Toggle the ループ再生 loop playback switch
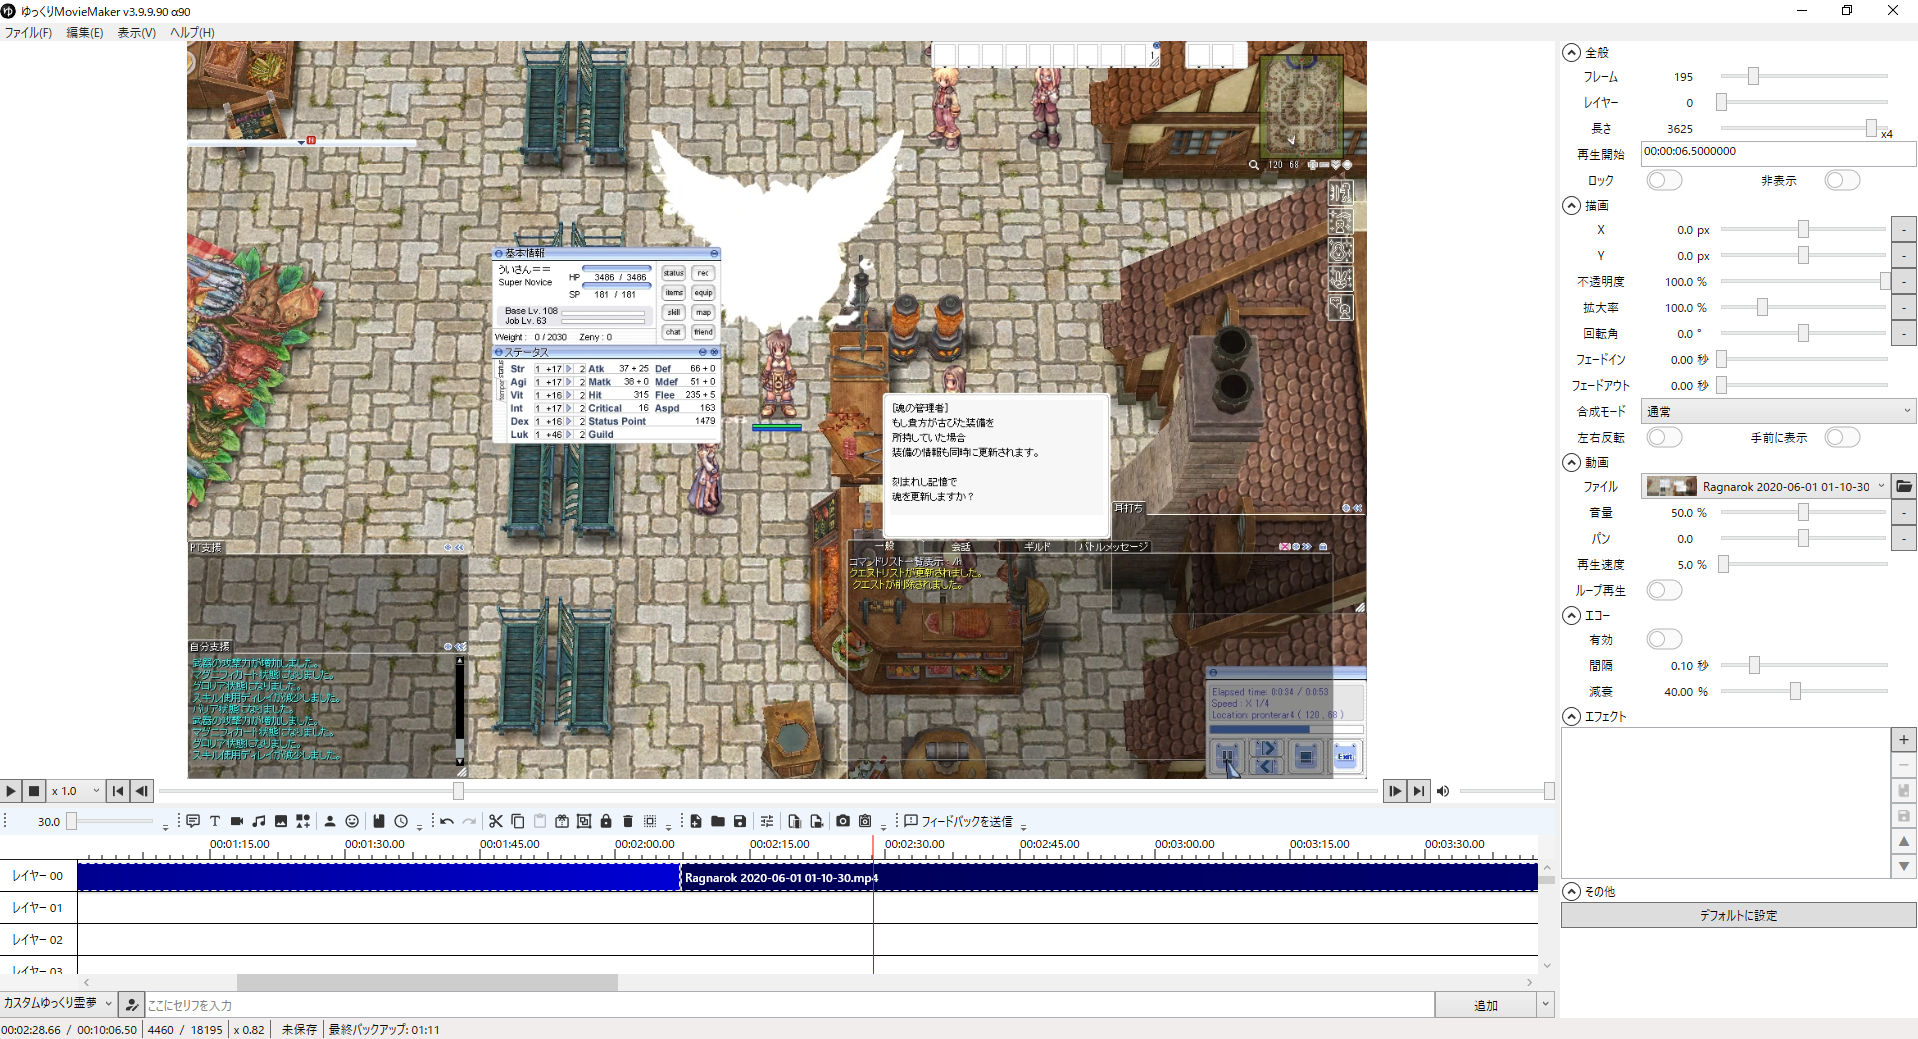This screenshot has width=1918, height=1039. coord(1665,590)
